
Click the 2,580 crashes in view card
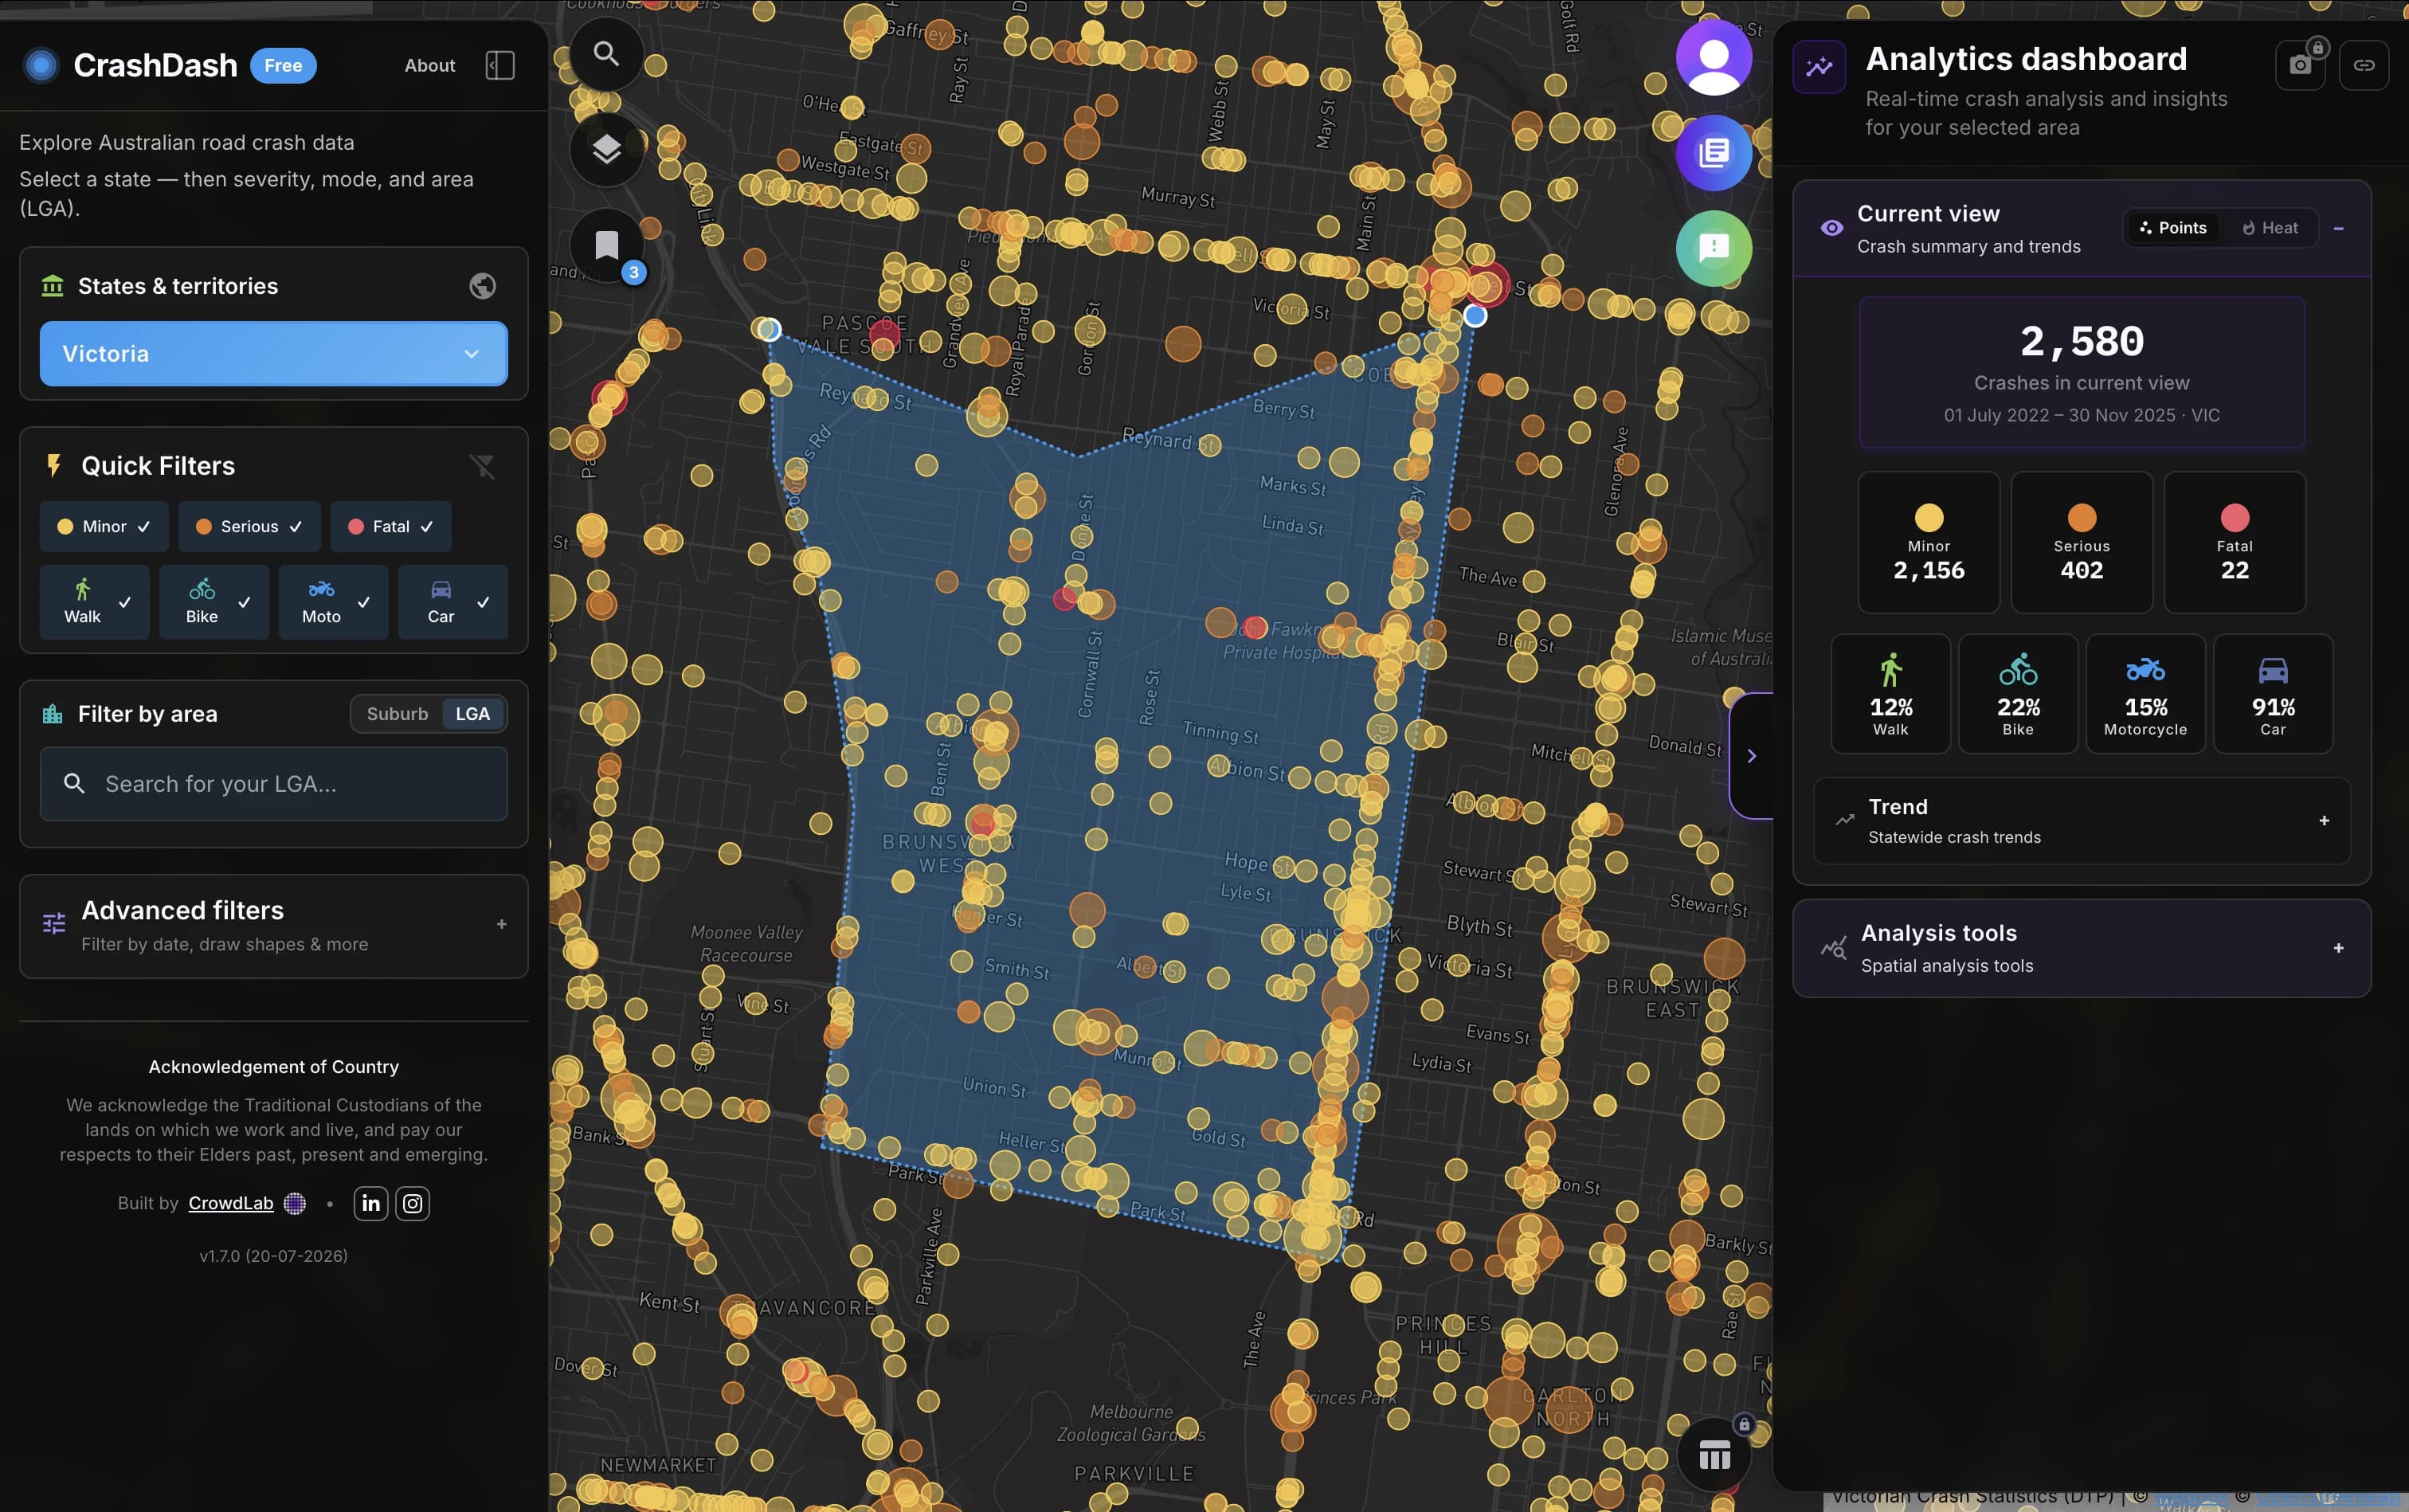point(2082,372)
